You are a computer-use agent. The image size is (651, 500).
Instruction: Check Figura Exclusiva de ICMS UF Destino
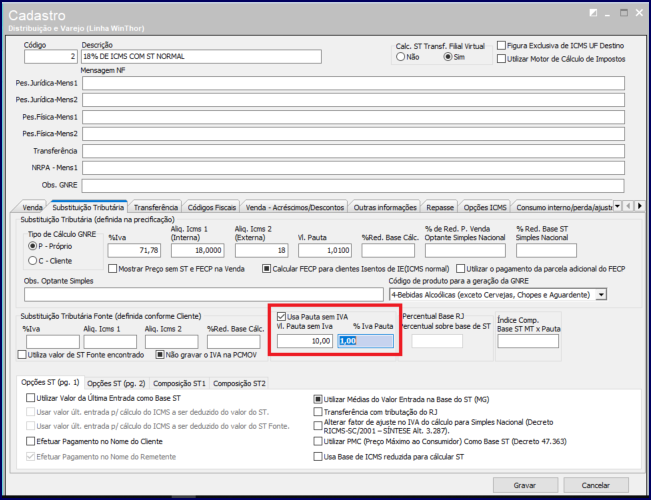click(x=502, y=45)
